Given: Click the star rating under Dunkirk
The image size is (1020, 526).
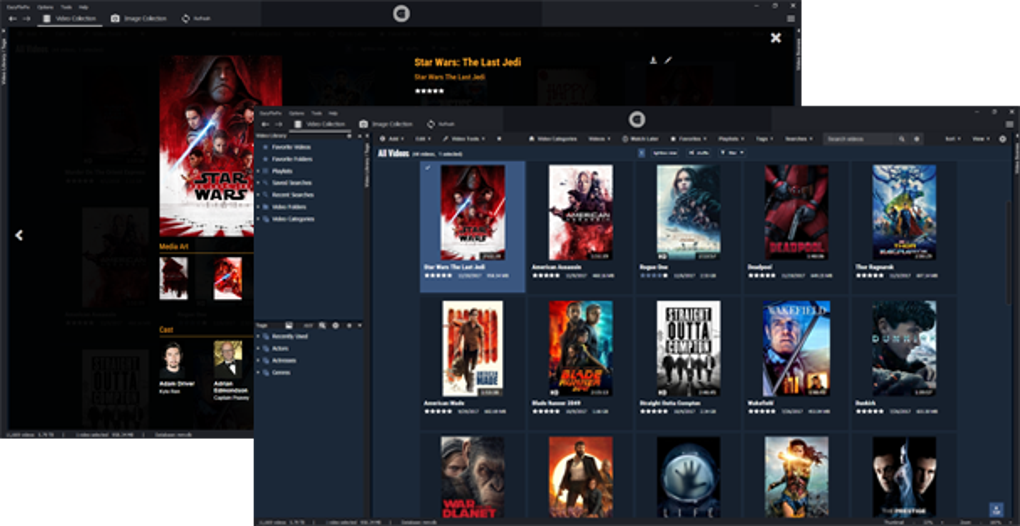Looking at the screenshot, I should [x=870, y=412].
